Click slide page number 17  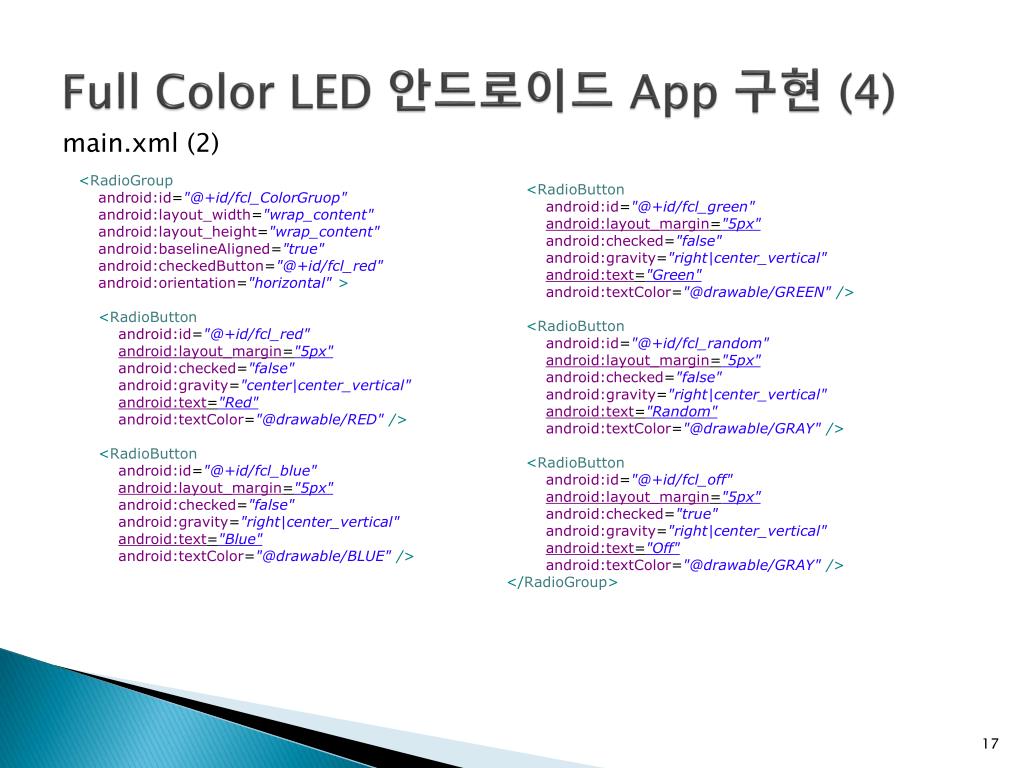point(990,743)
